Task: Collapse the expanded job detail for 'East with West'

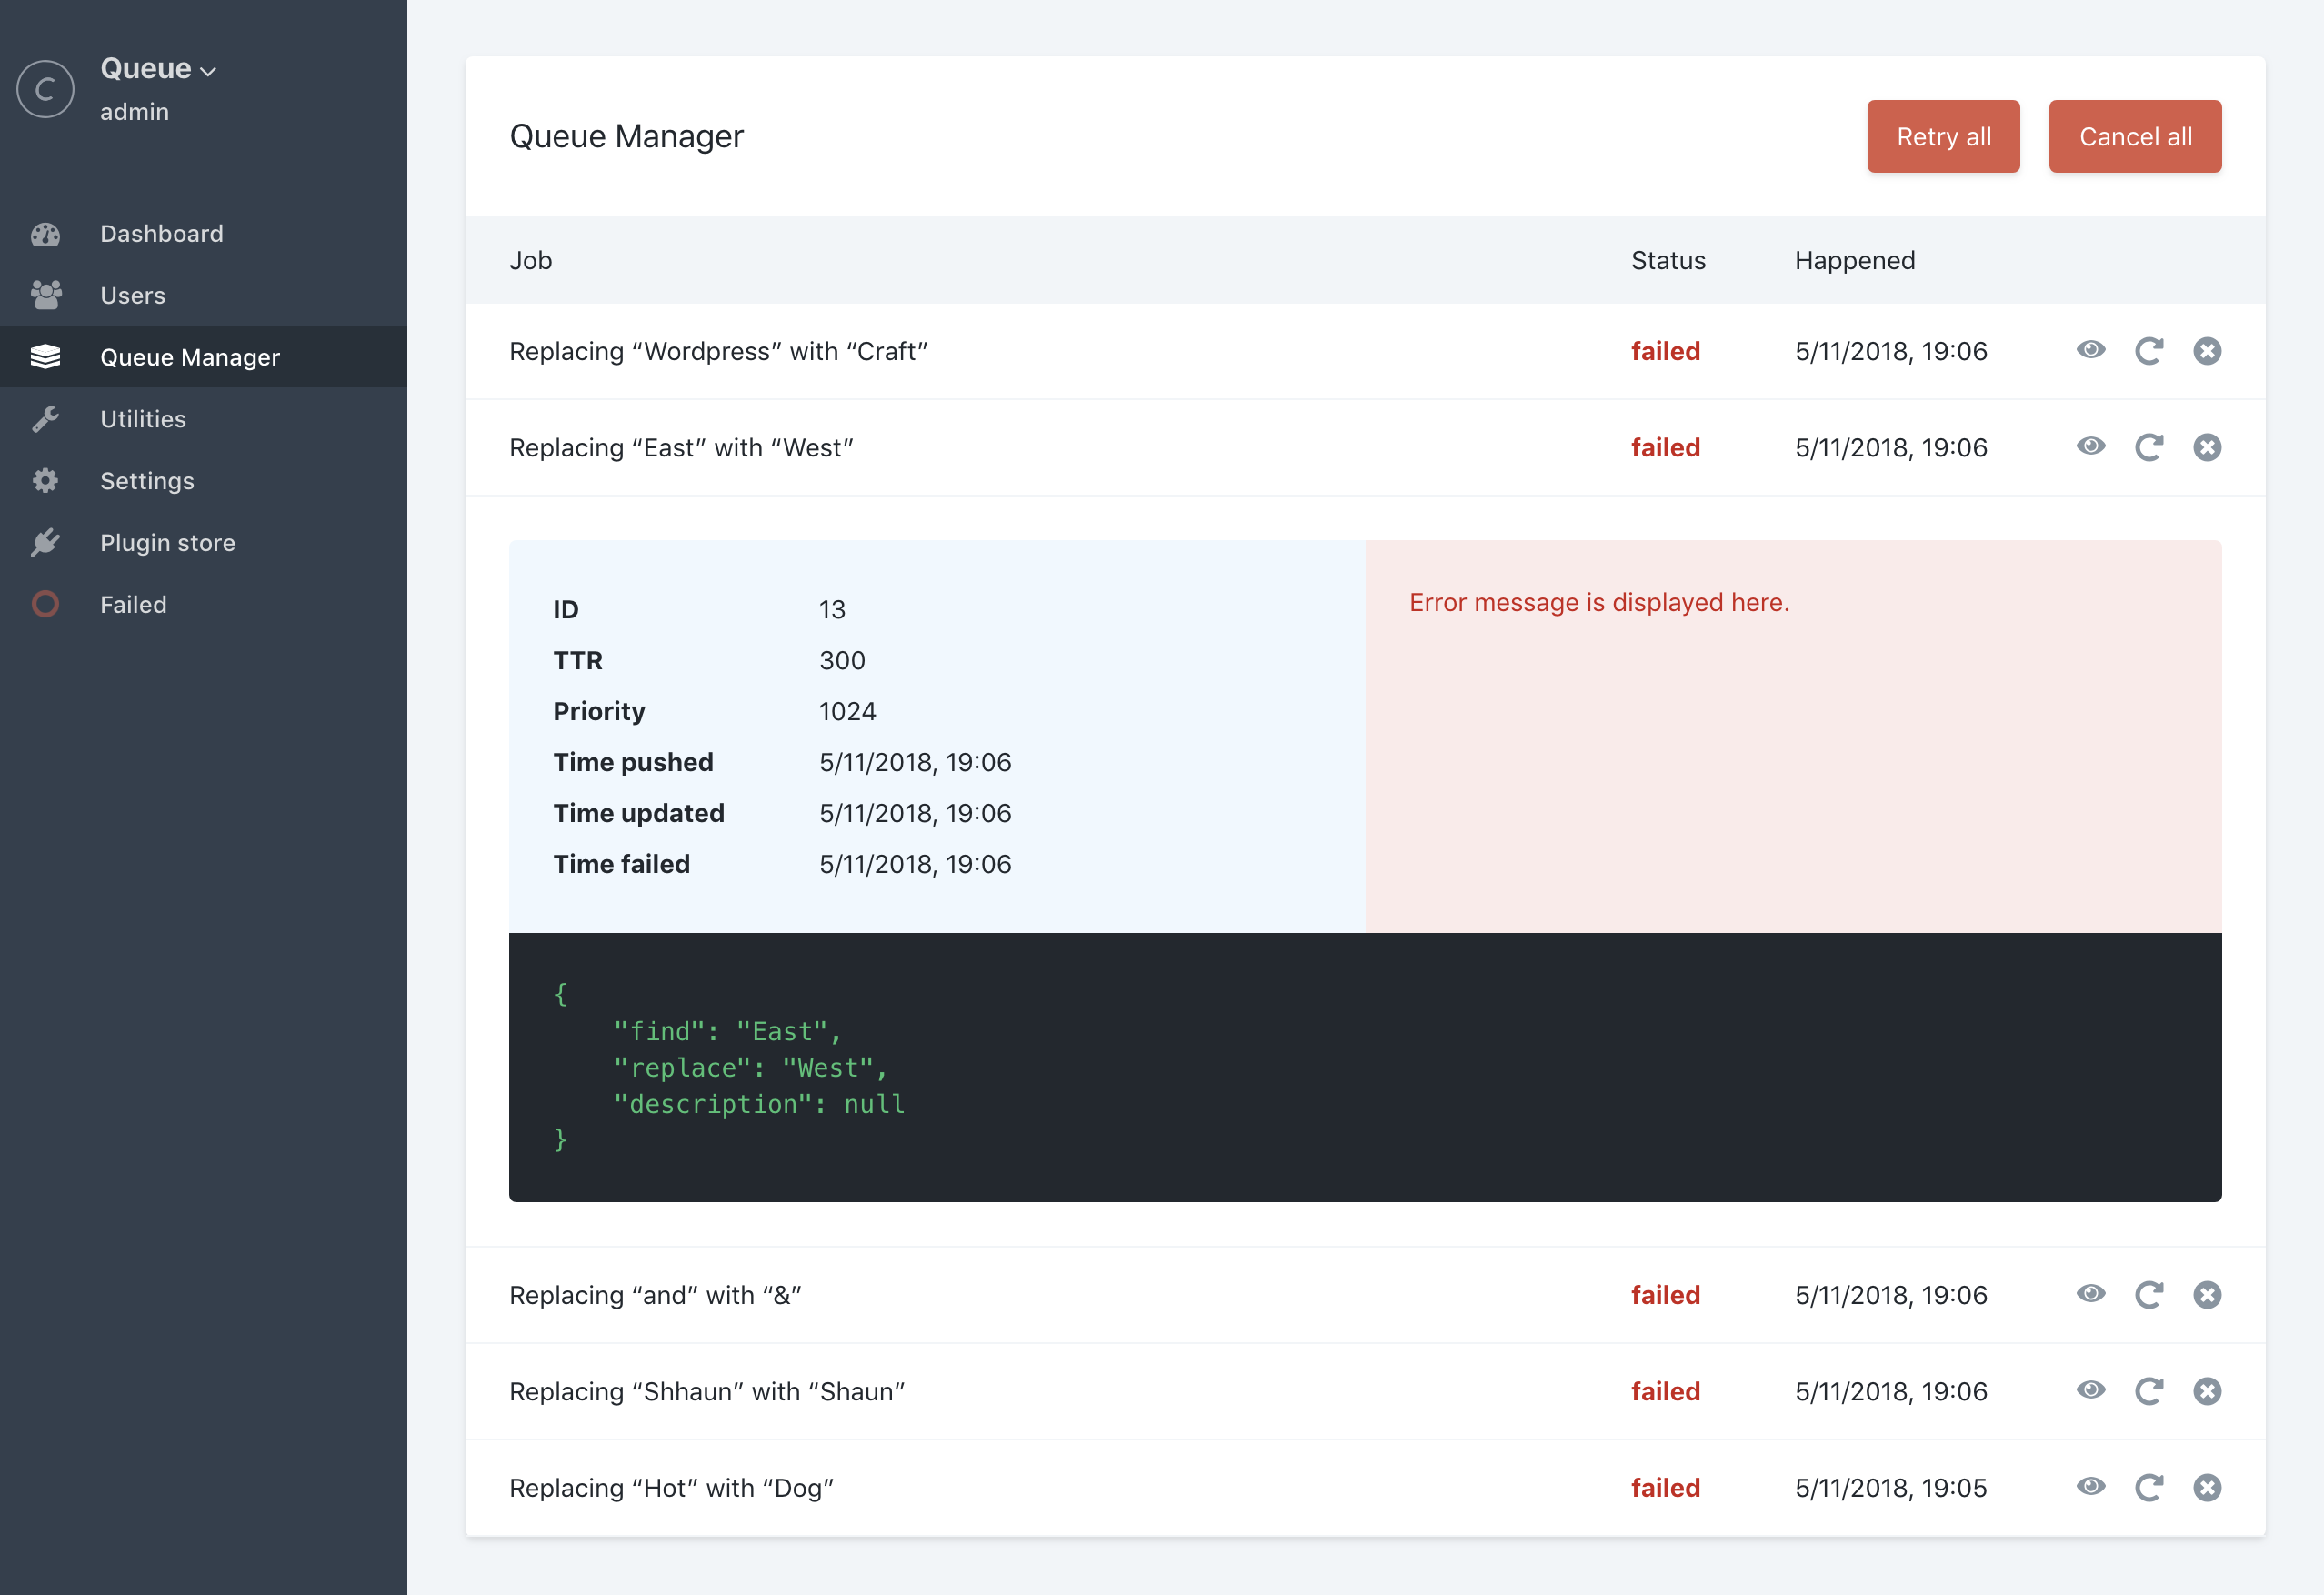Action: pyautogui.click(x=2091, y=446)
